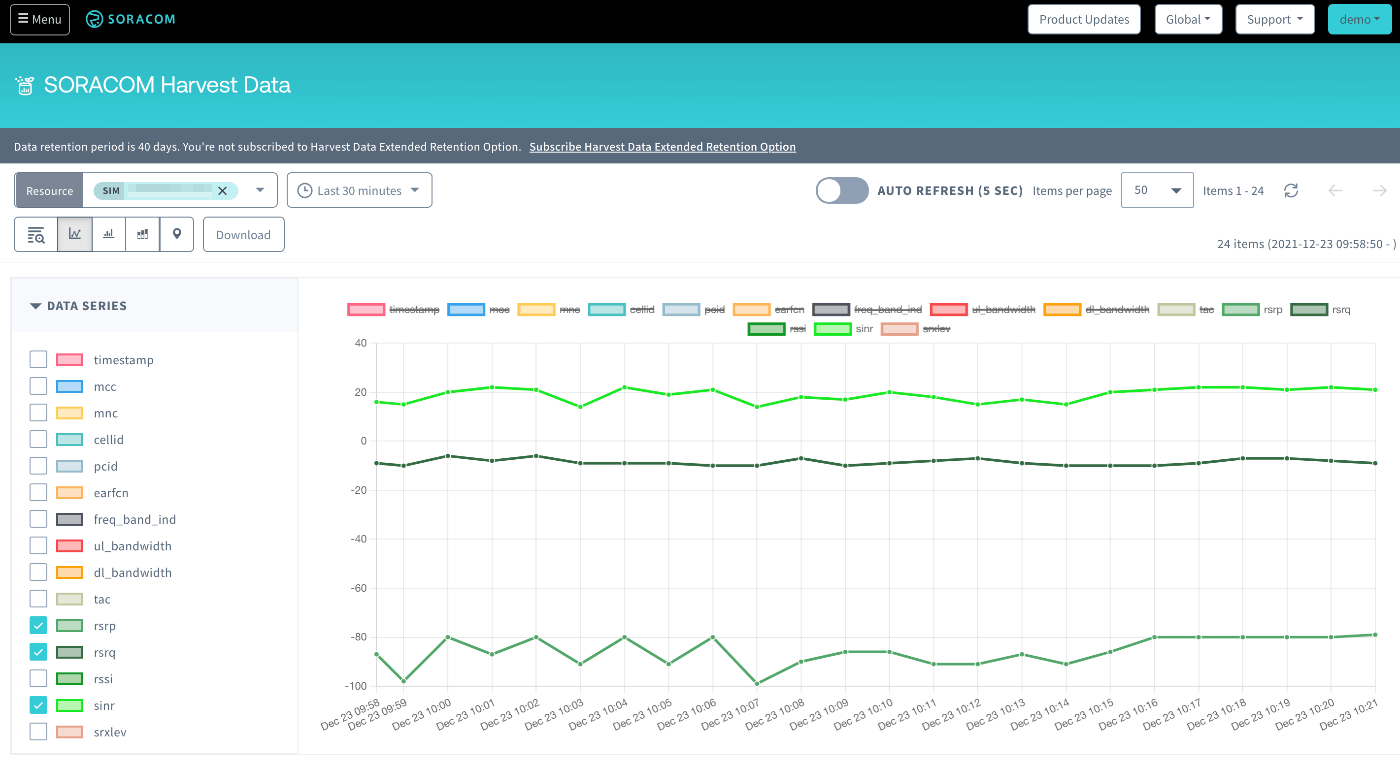Toggle ul_bandwidth in chart legend
Viewport: 1400px width, 763px height.
[983, 310]
